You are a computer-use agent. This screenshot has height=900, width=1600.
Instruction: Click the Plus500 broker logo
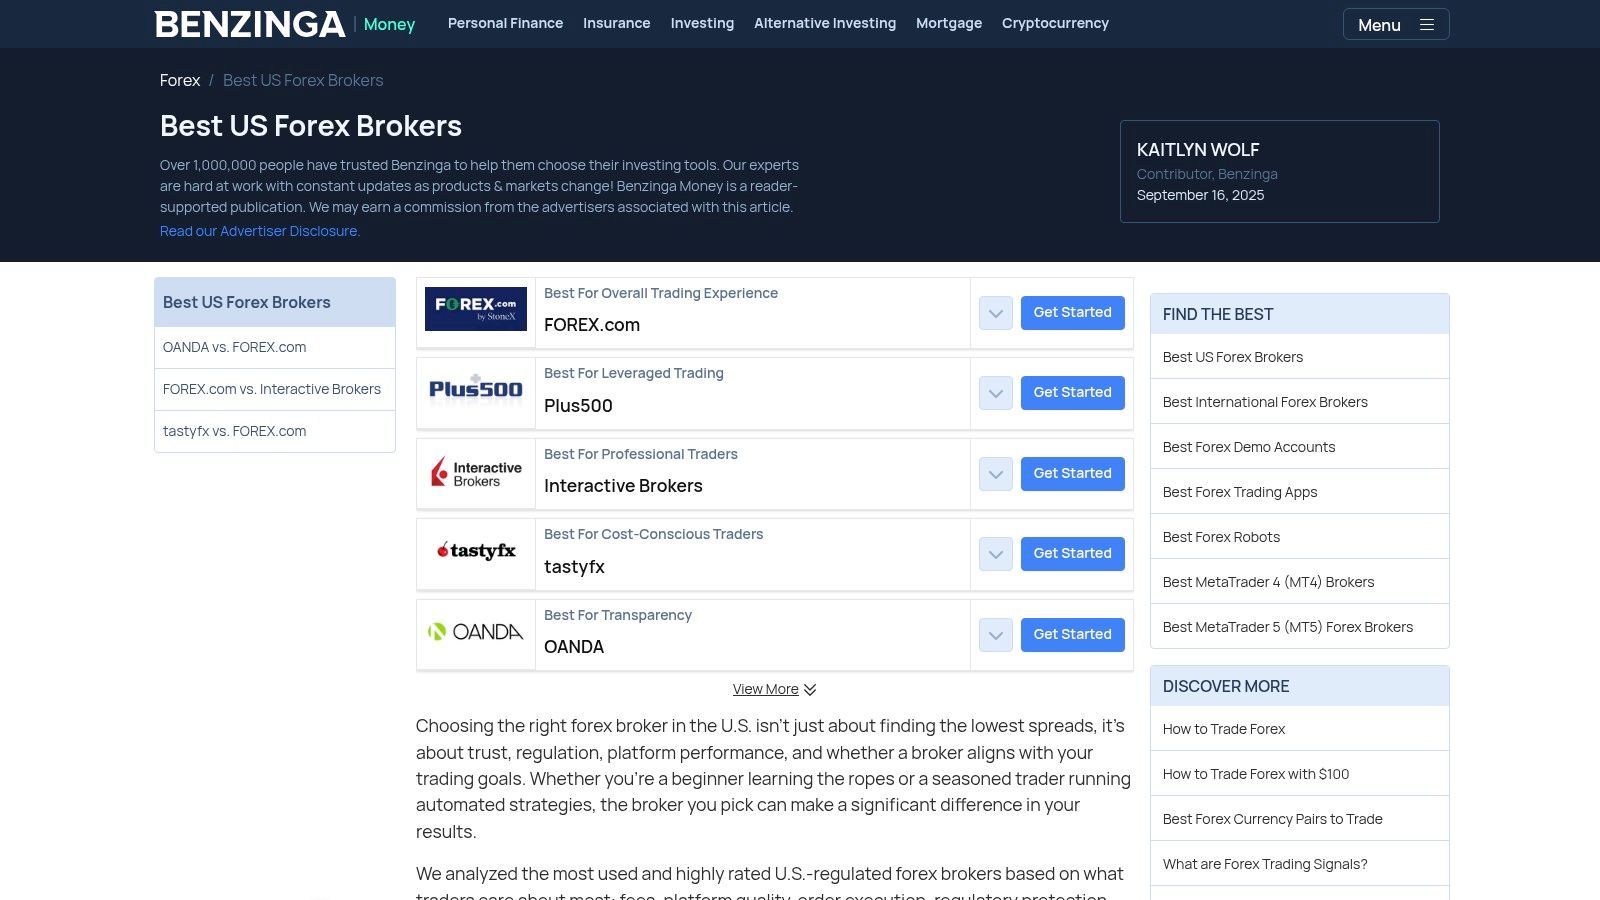tap(476, 390)
